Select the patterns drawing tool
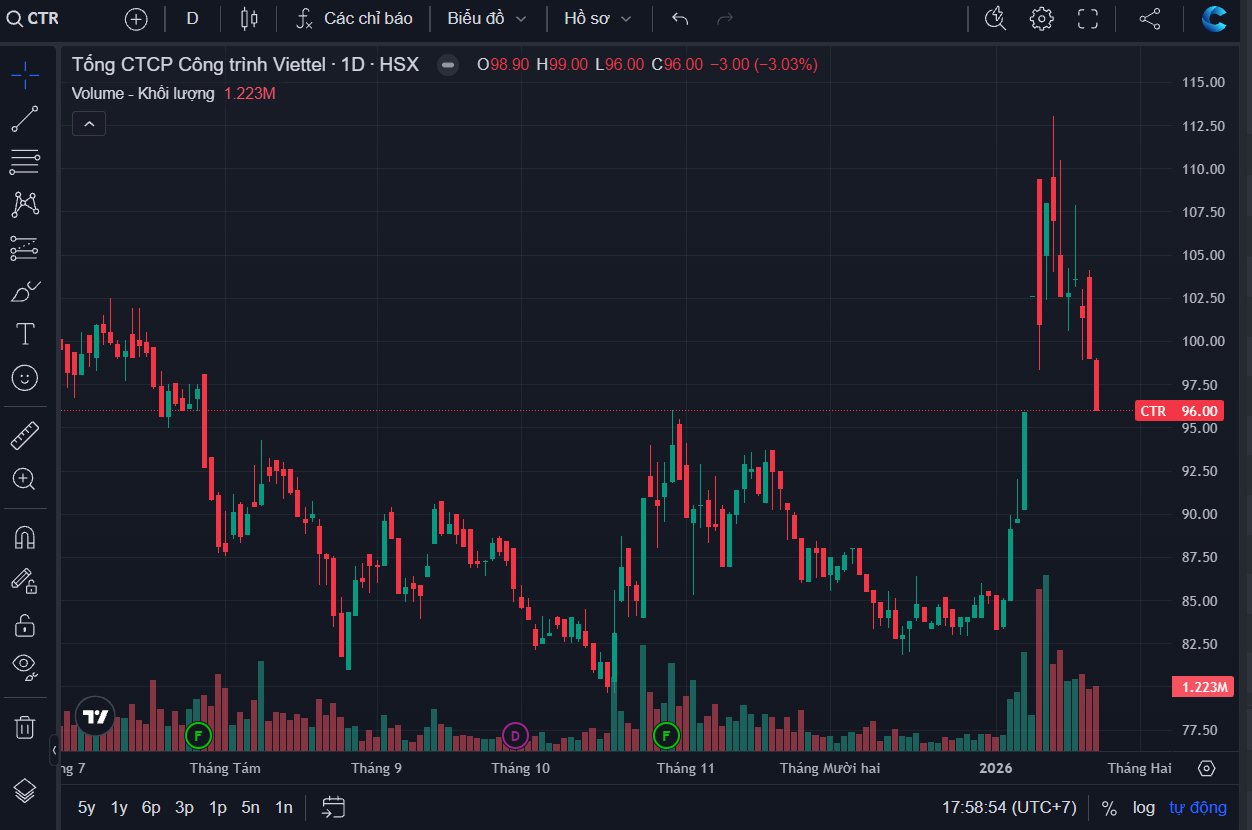The width and height of the screenshot is (1252, 830). point(25,205)
